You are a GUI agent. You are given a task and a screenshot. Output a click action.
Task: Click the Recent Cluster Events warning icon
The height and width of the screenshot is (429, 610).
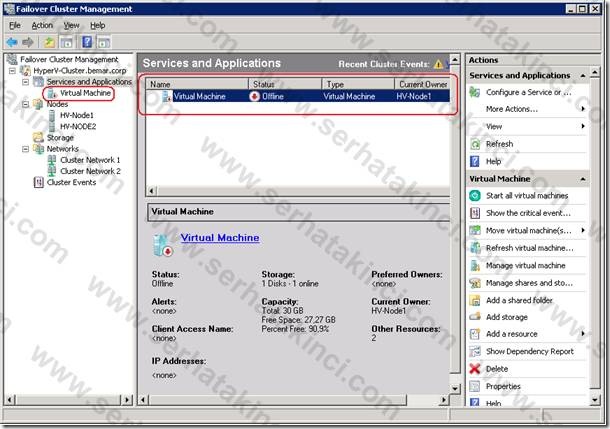point(438,64)
